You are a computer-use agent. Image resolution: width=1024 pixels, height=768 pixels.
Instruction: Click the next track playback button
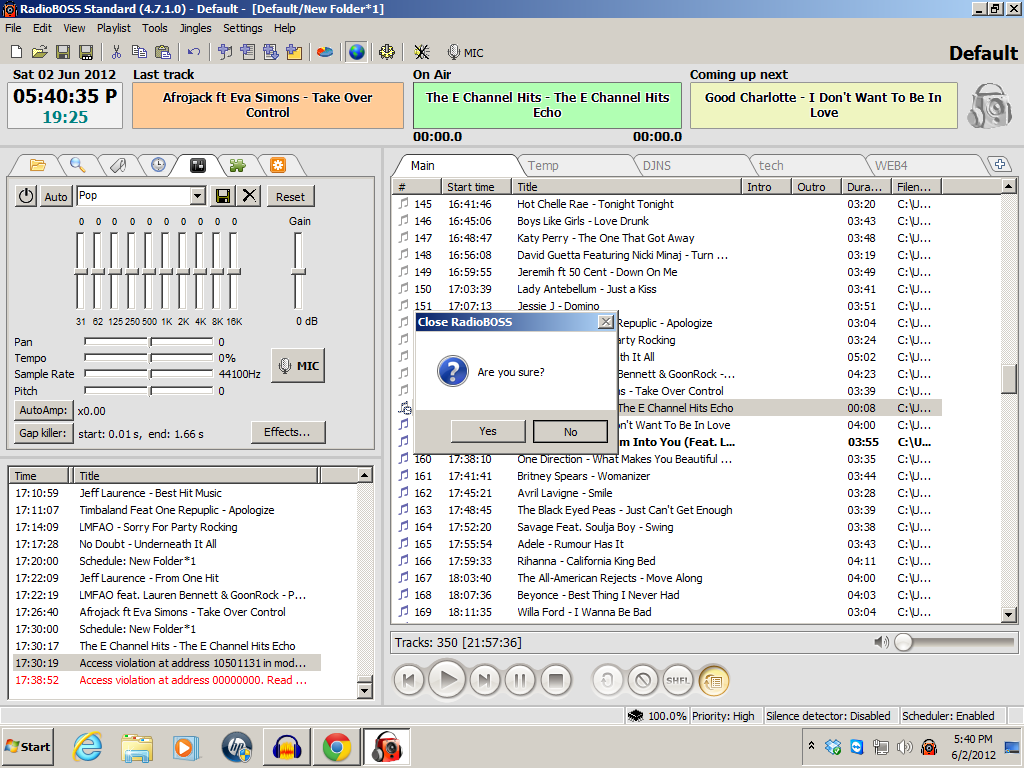coord(483,681)
